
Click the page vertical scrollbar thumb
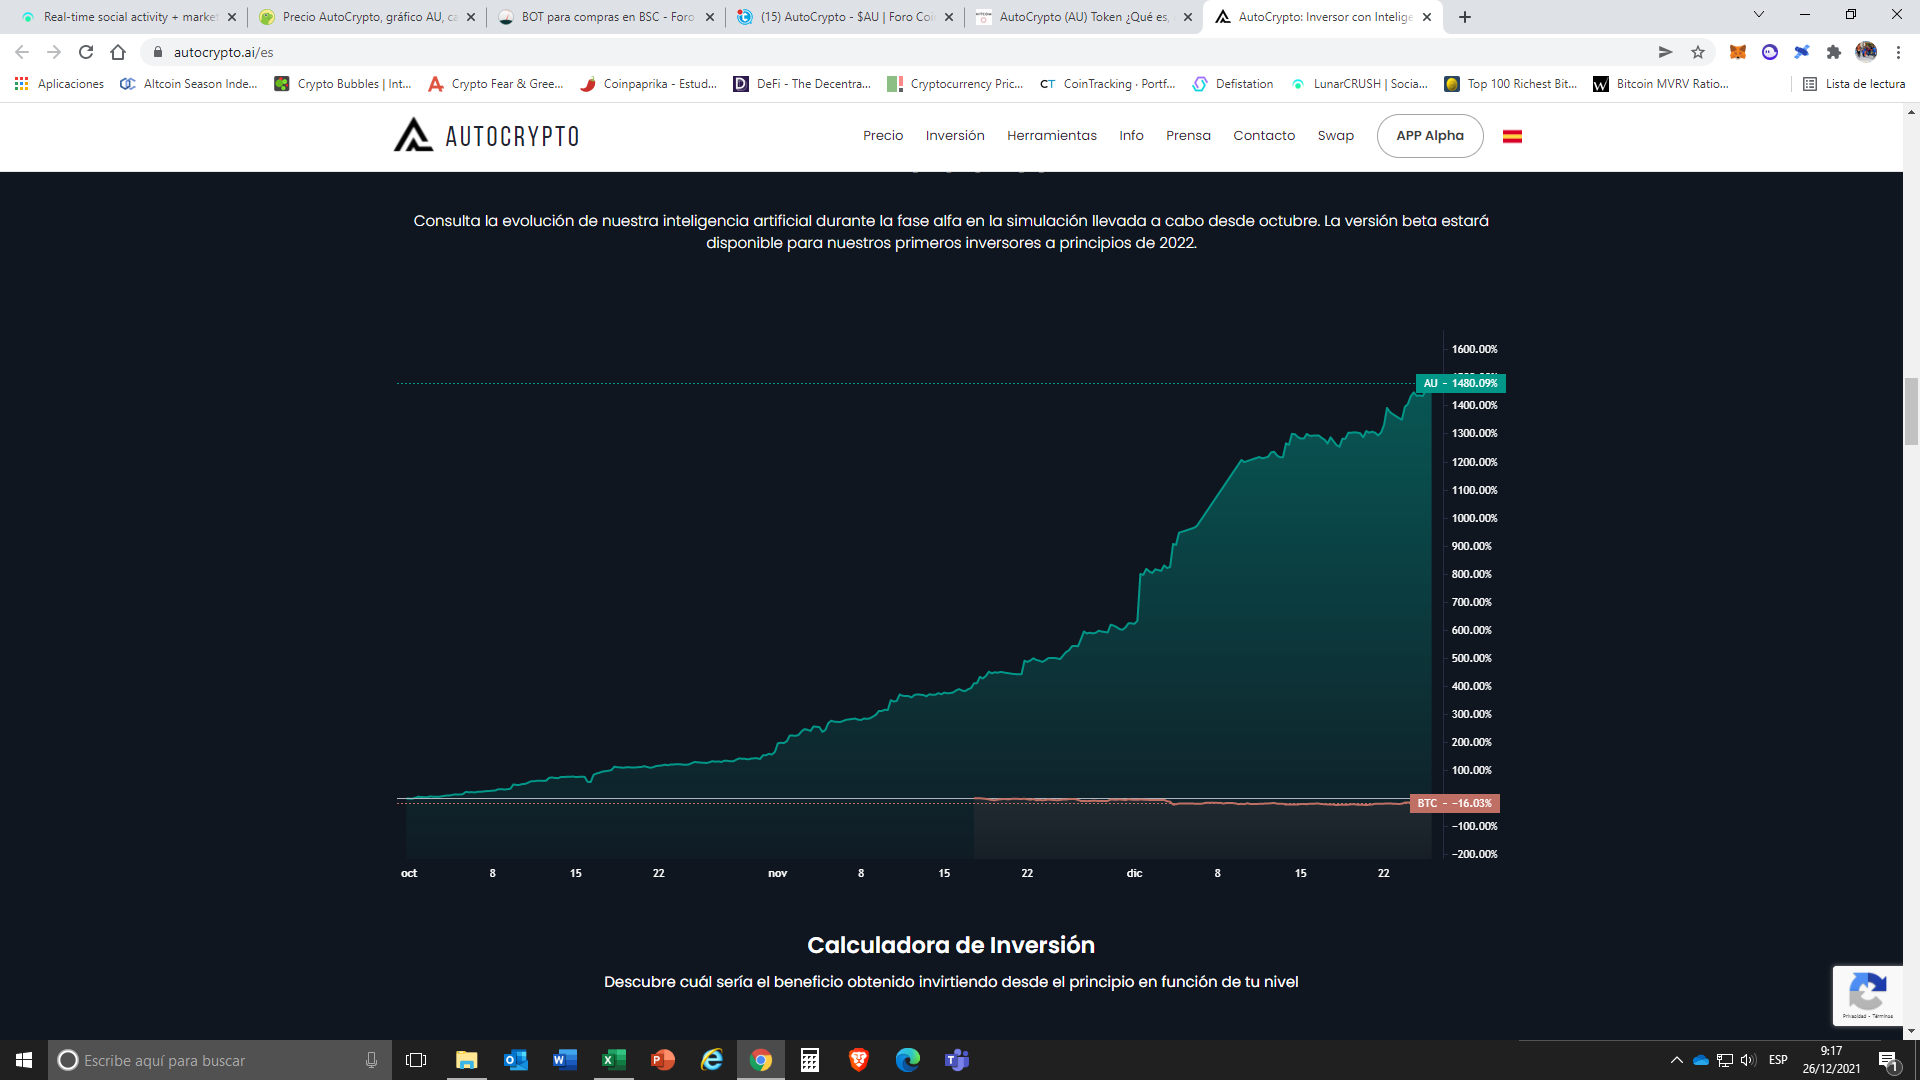tap(1911, 411)
